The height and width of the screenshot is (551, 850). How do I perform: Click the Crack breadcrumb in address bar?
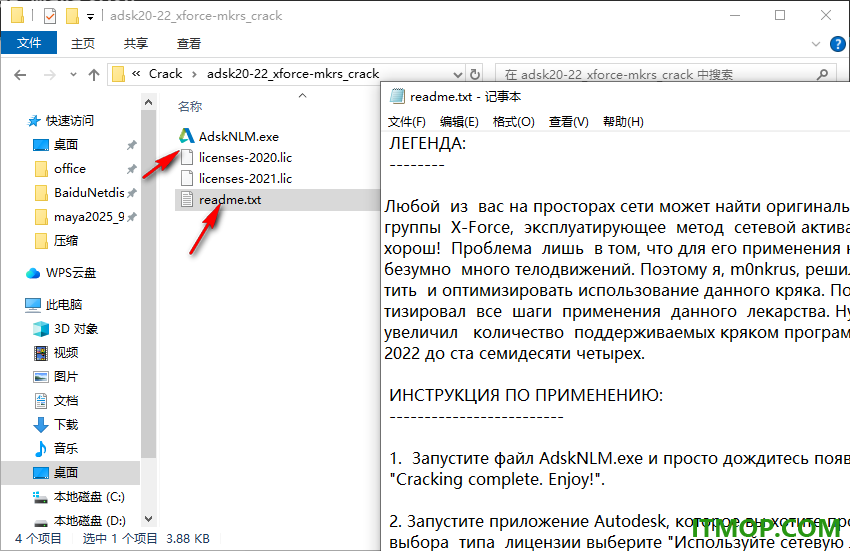pos(165,74)
